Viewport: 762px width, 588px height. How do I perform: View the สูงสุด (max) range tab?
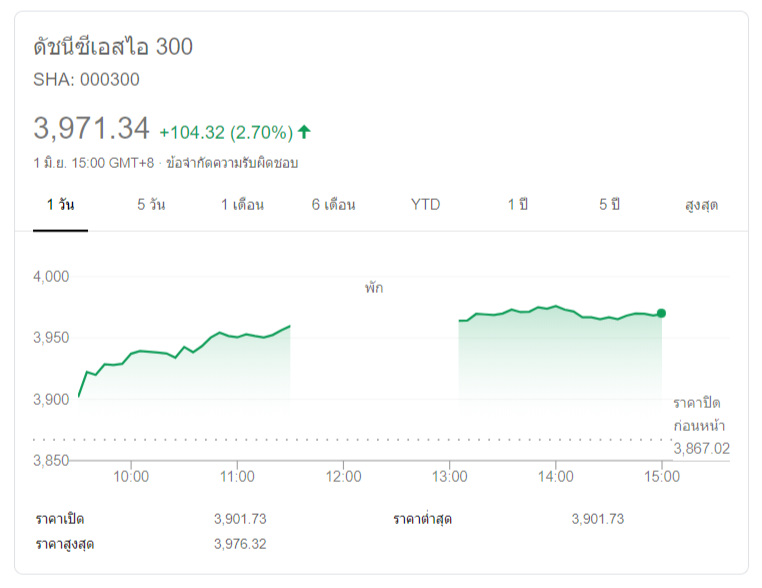click(x=701, y=205)
